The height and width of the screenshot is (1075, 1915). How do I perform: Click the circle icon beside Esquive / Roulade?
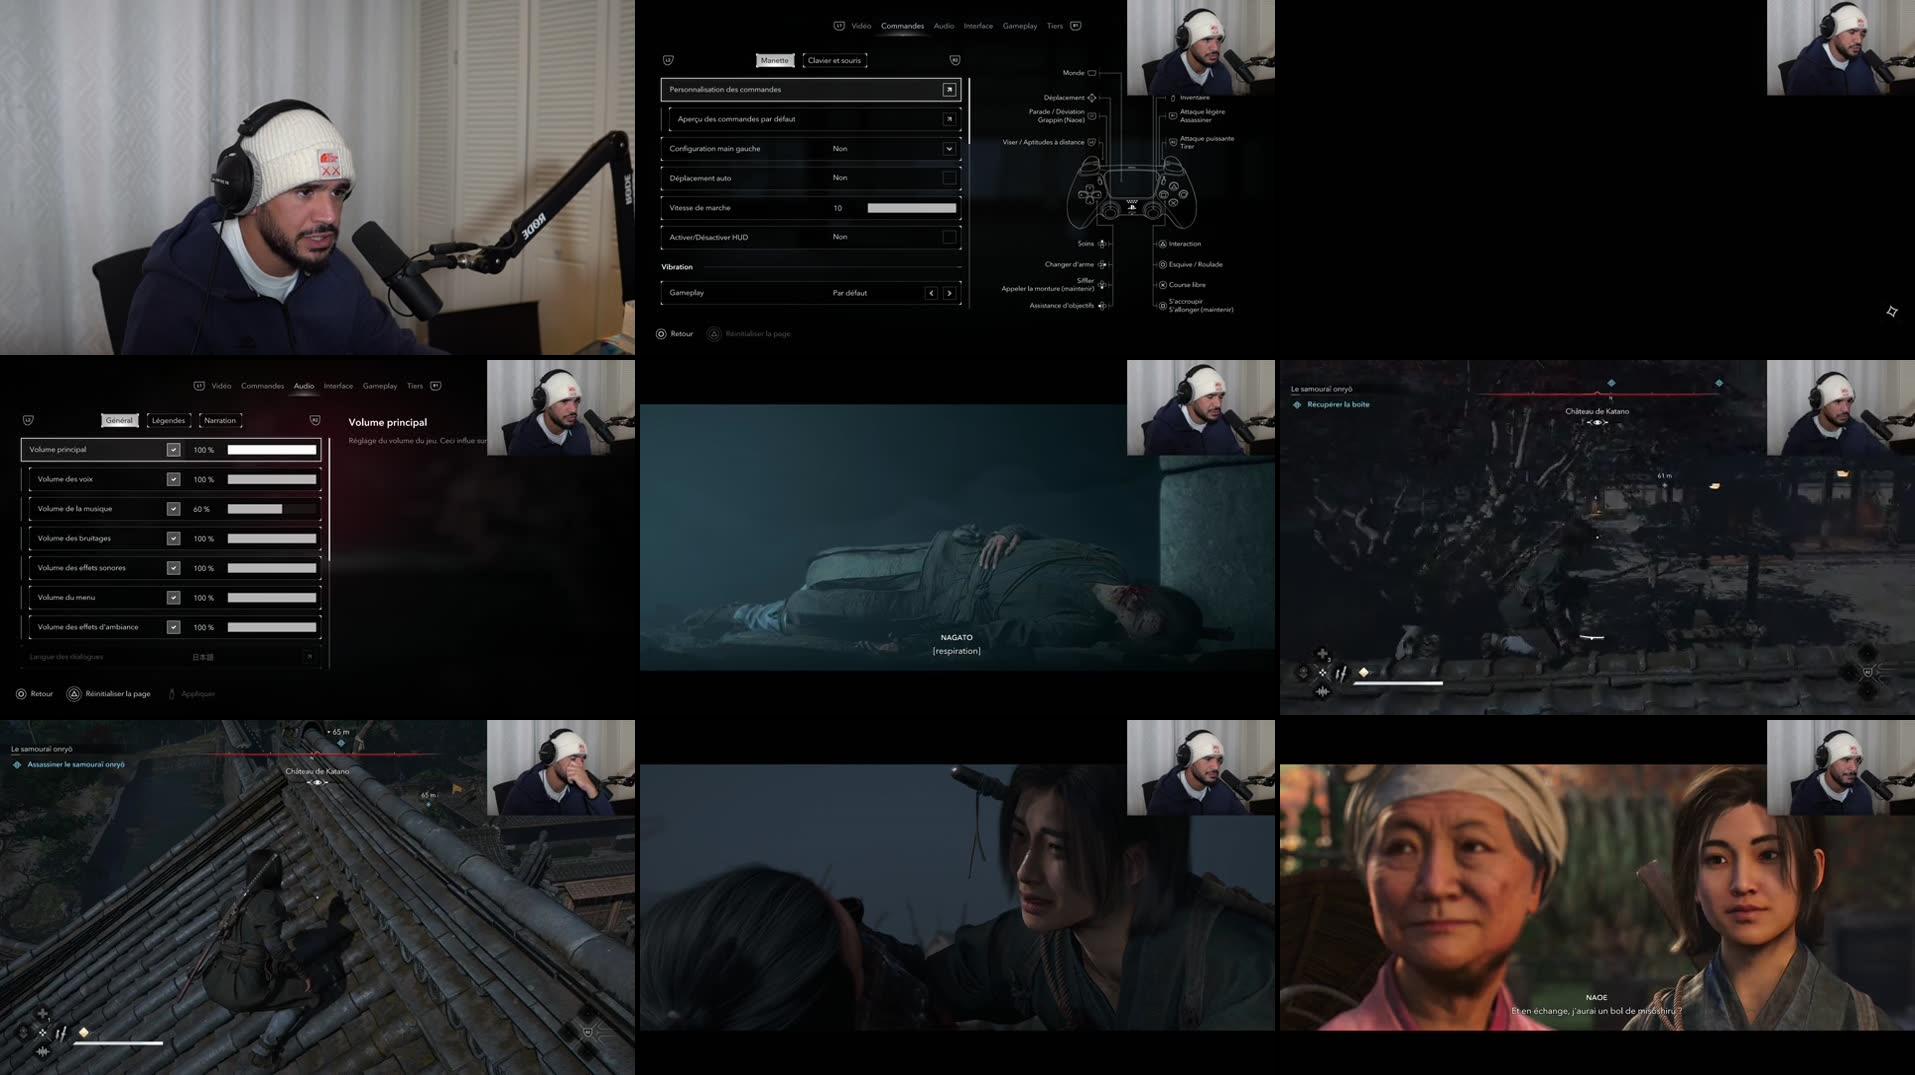pyautogui.click(x=1162, y=265)
